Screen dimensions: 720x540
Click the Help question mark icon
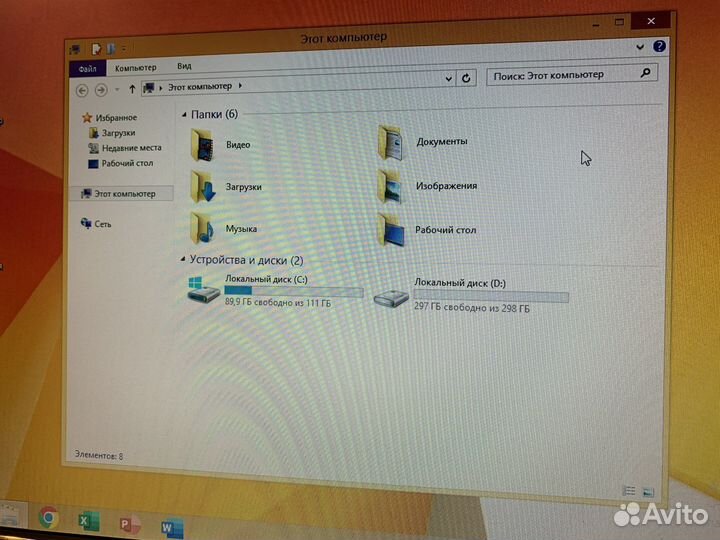tap(659, 47)
